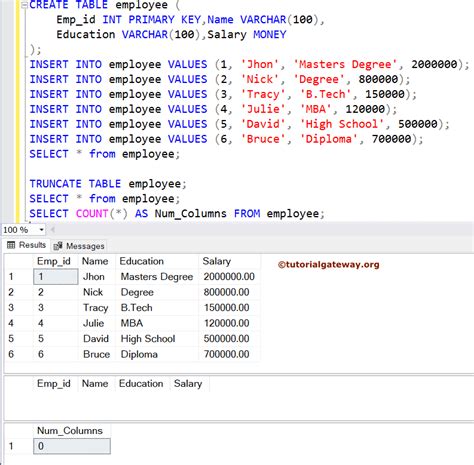This screenshot has height=465, width=474.
Task: Select row header 6 for Bruce row
Action: pyautogui.click(x=18, y=354)
